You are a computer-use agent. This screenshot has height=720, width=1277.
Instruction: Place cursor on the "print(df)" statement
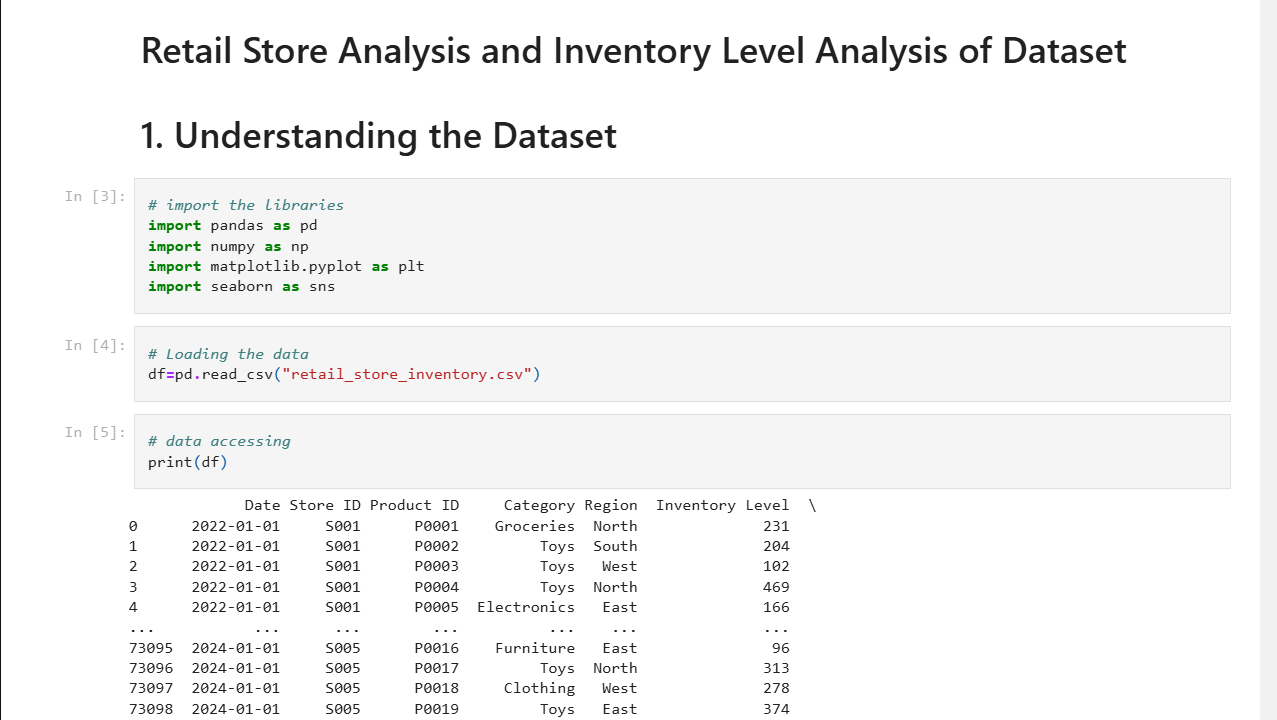pyautogui.click(x=188, y=461)
